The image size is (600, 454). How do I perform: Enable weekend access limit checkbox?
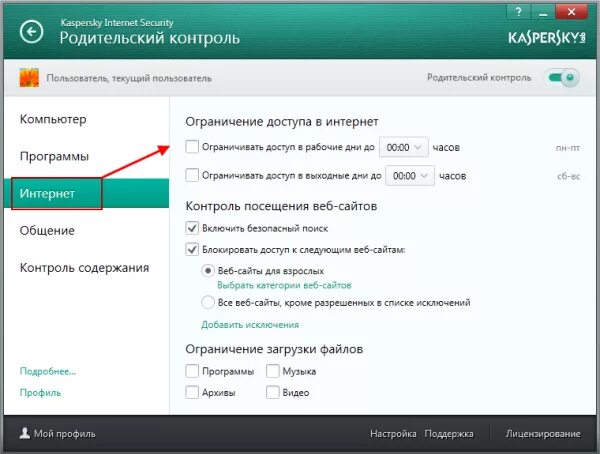pos(192,175)
